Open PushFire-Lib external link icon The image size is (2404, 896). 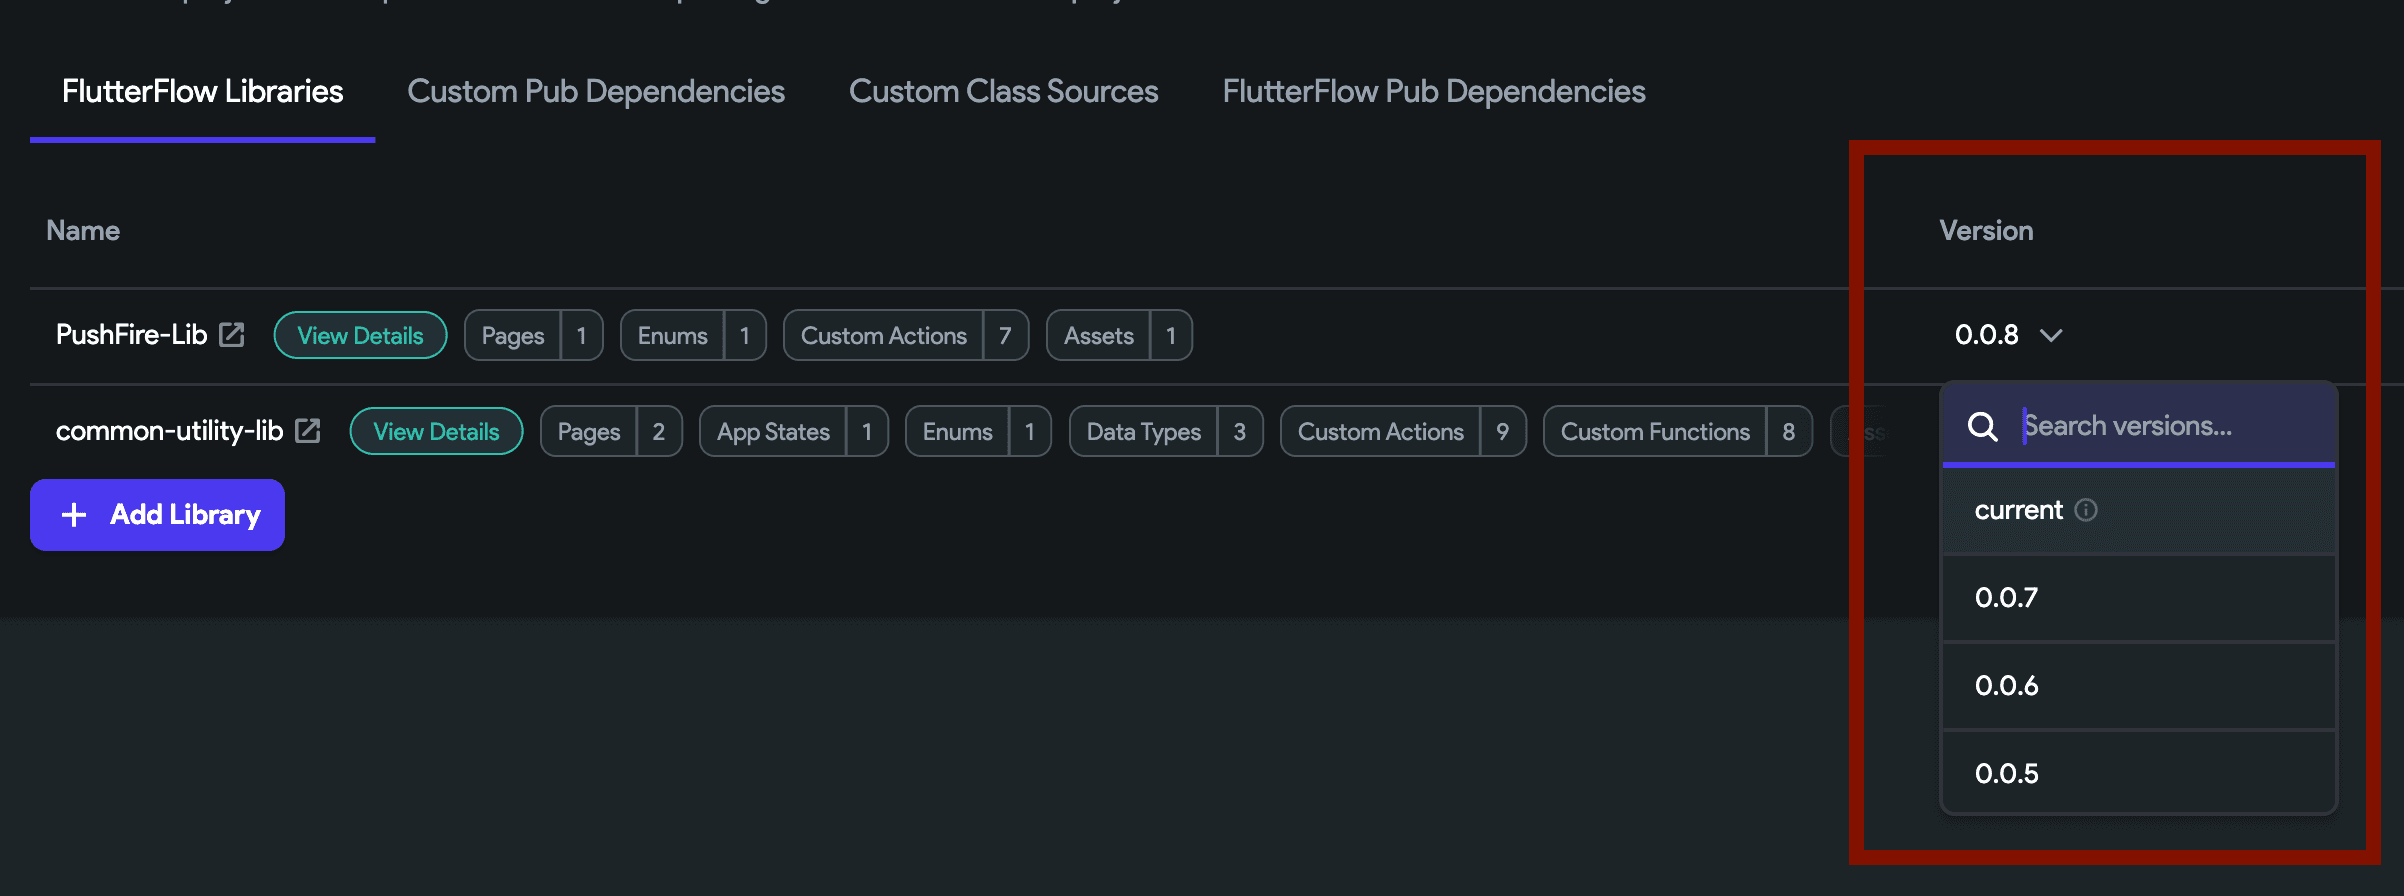pyautogui.click(x=232, y=335)
